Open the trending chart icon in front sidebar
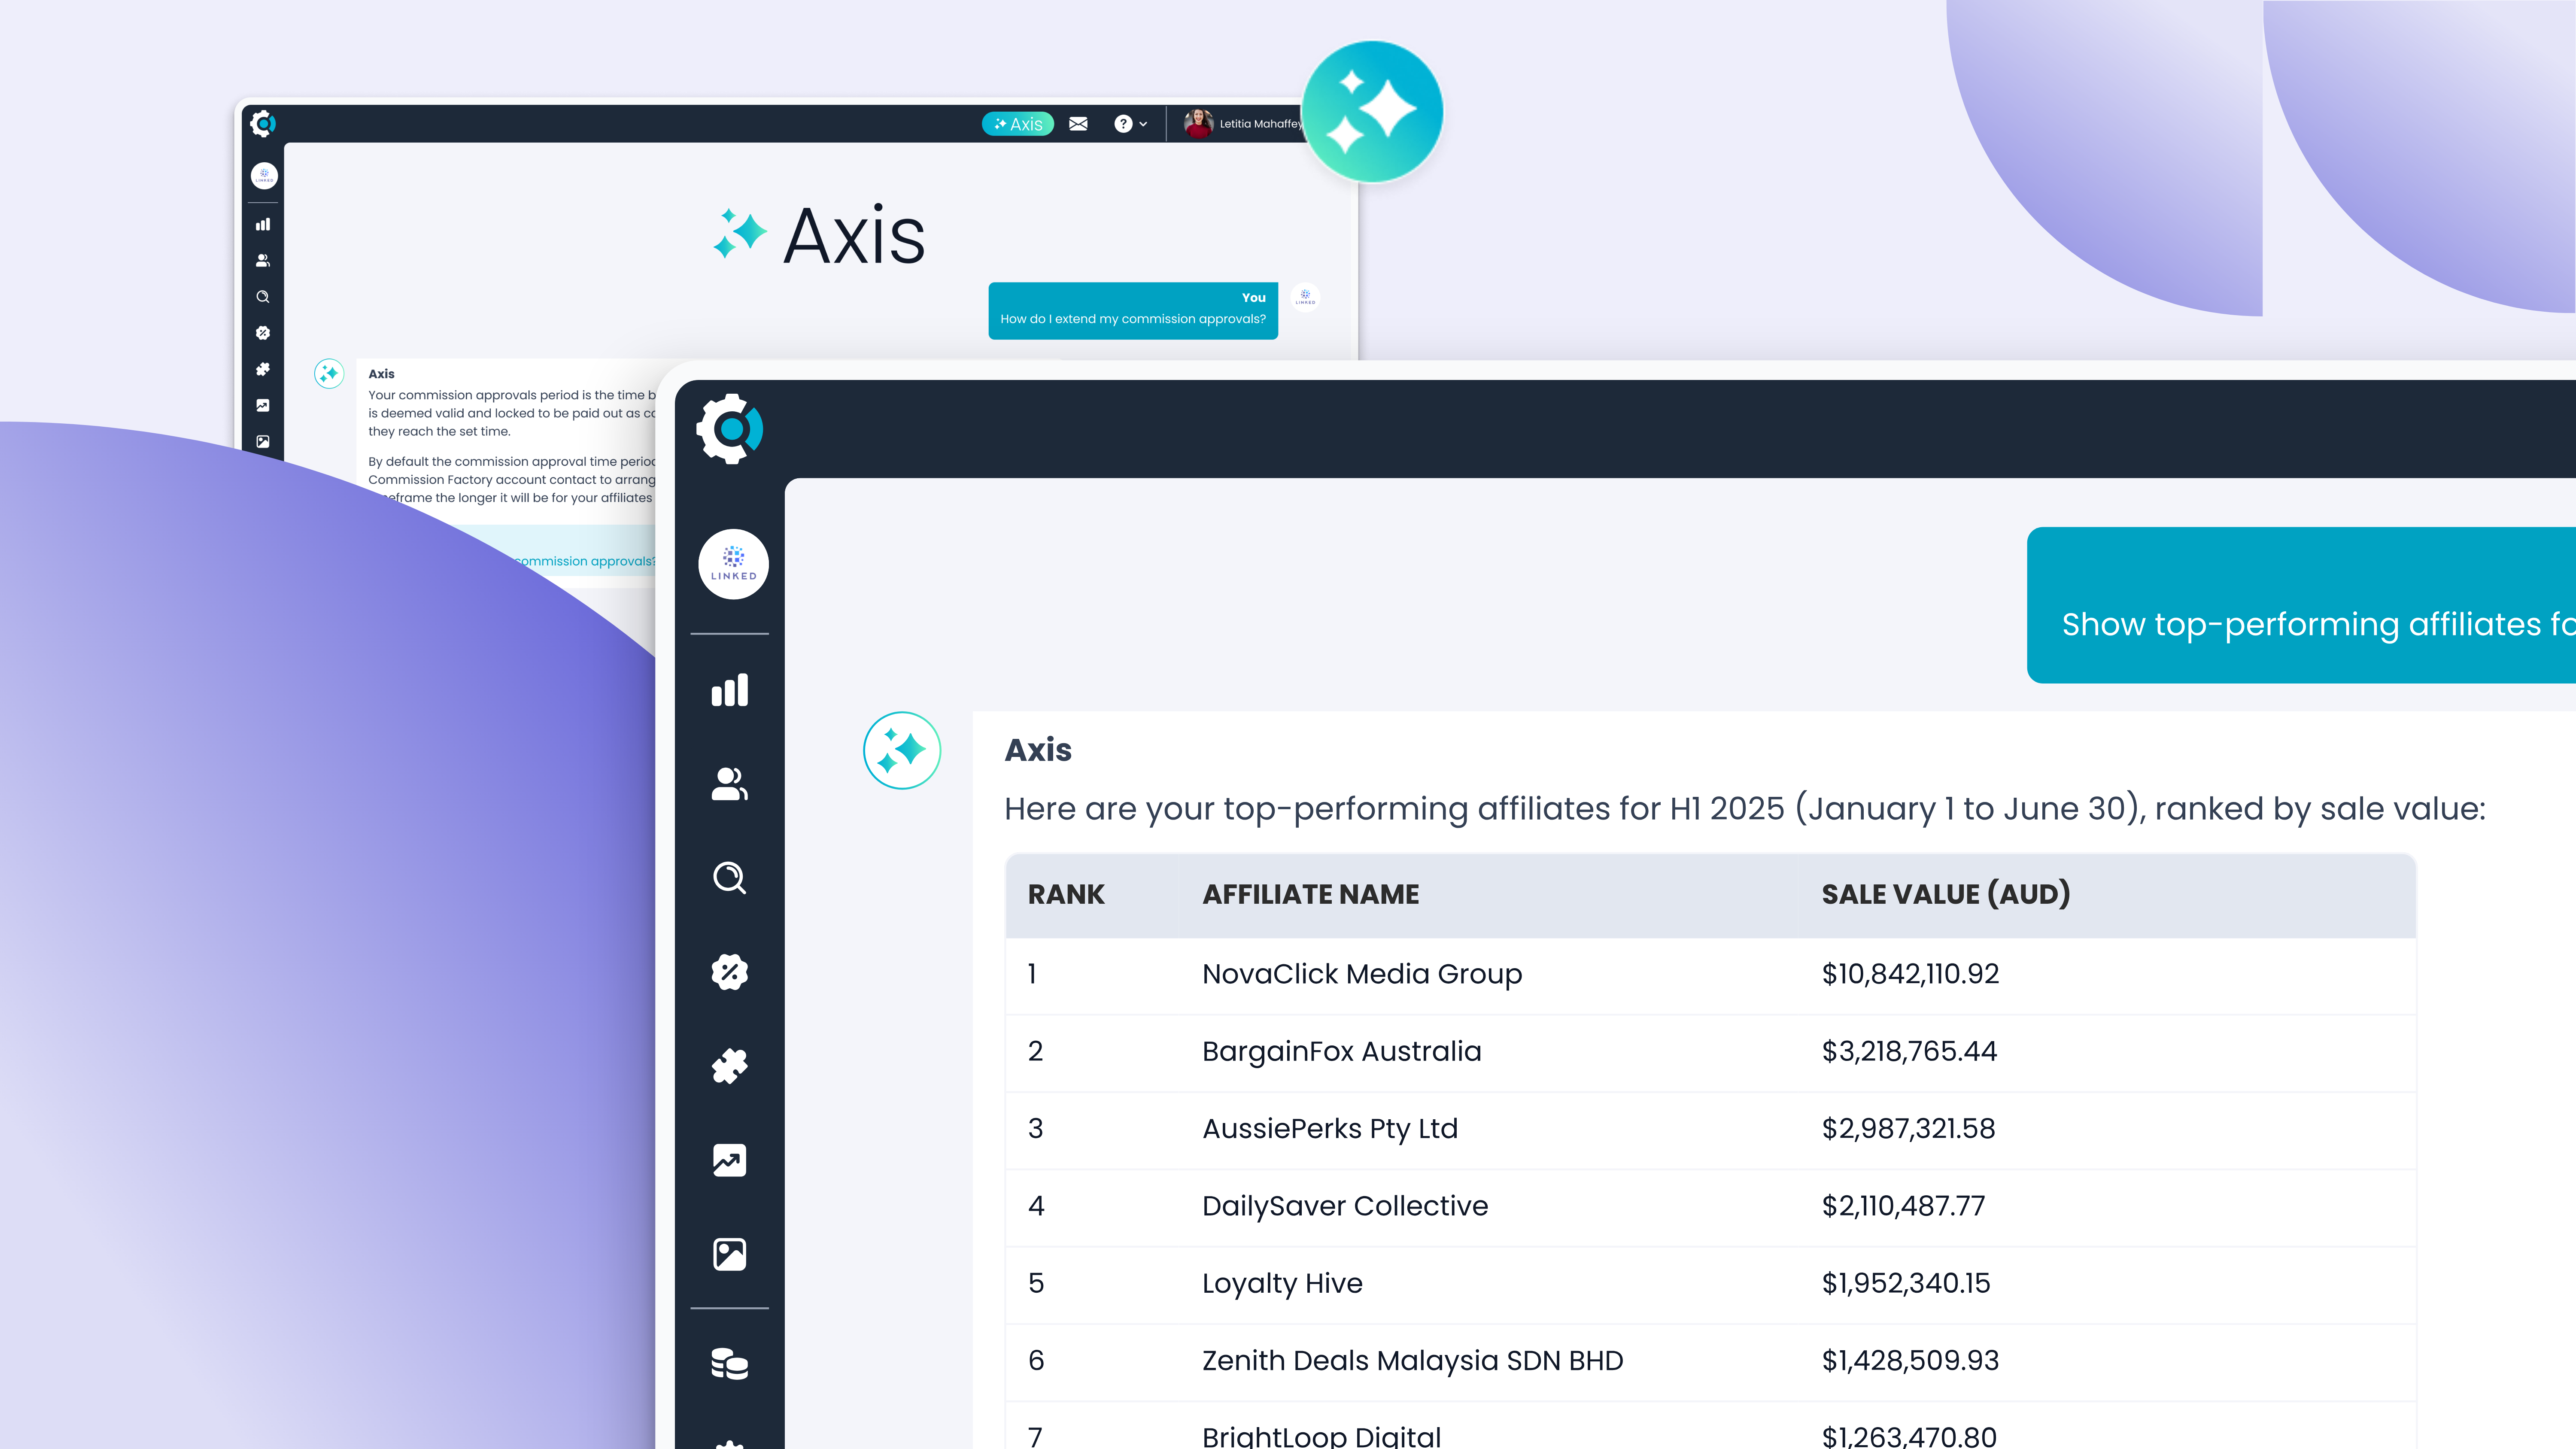 click(730, 1160)
